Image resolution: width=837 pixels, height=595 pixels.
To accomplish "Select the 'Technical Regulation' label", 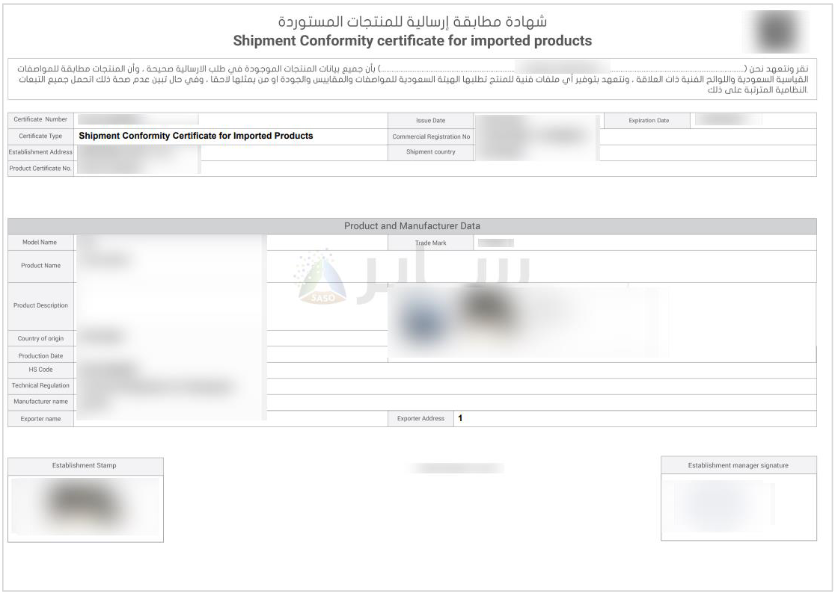I will point(41,386).
